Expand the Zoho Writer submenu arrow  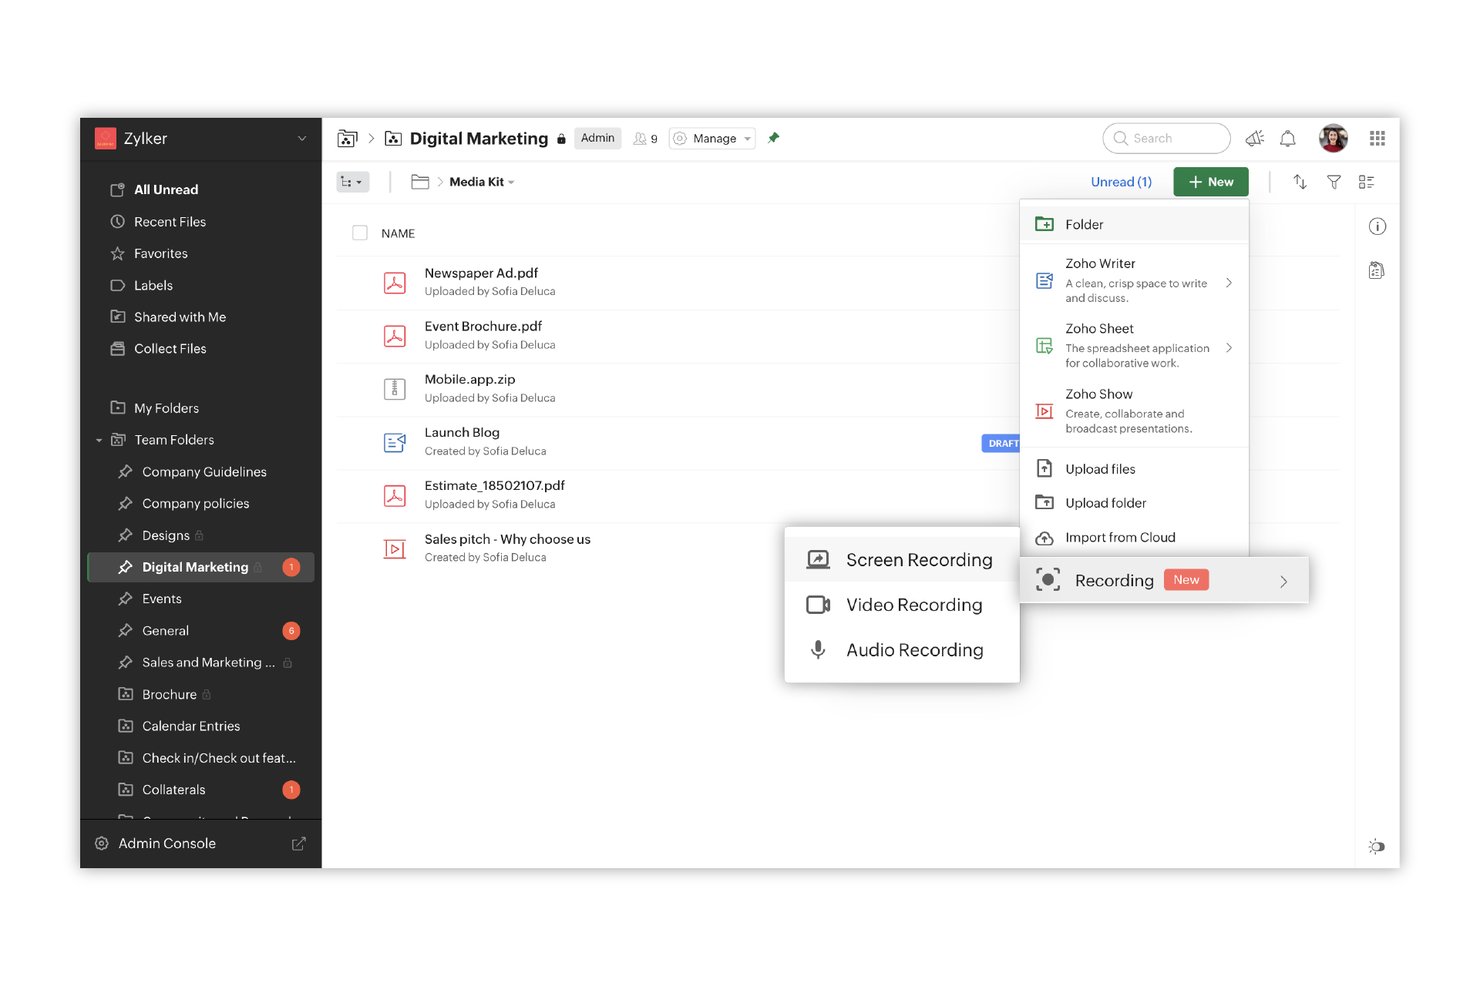pyautogui.click(x=1229, y=283)
